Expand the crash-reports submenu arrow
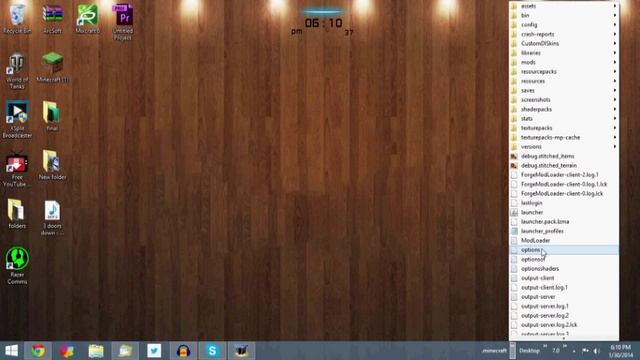This screenshot has width=640, height=360. pyautogui.click(x=615, y=34)
